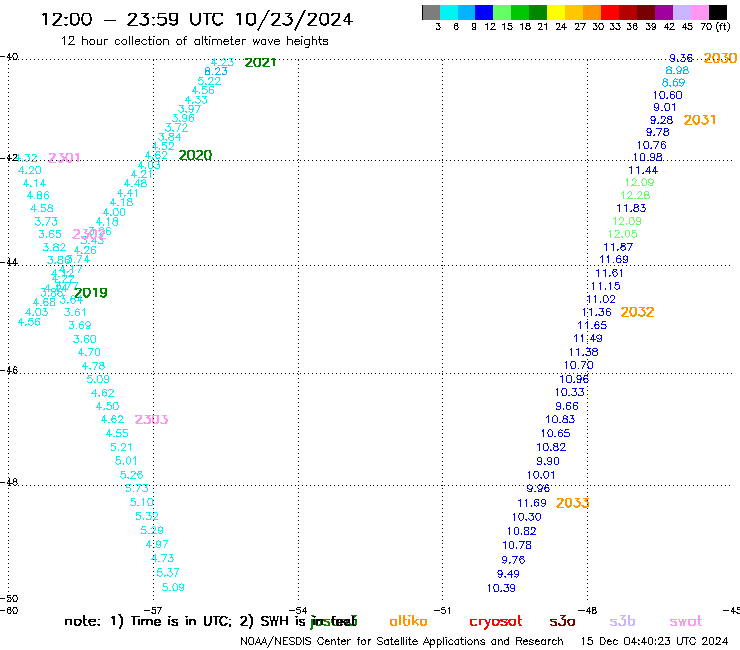This screenshot has height=650, width=740.
Task: Click subtitle "12 hour collection of altimeter wave heights"
Action: point(194,41)
